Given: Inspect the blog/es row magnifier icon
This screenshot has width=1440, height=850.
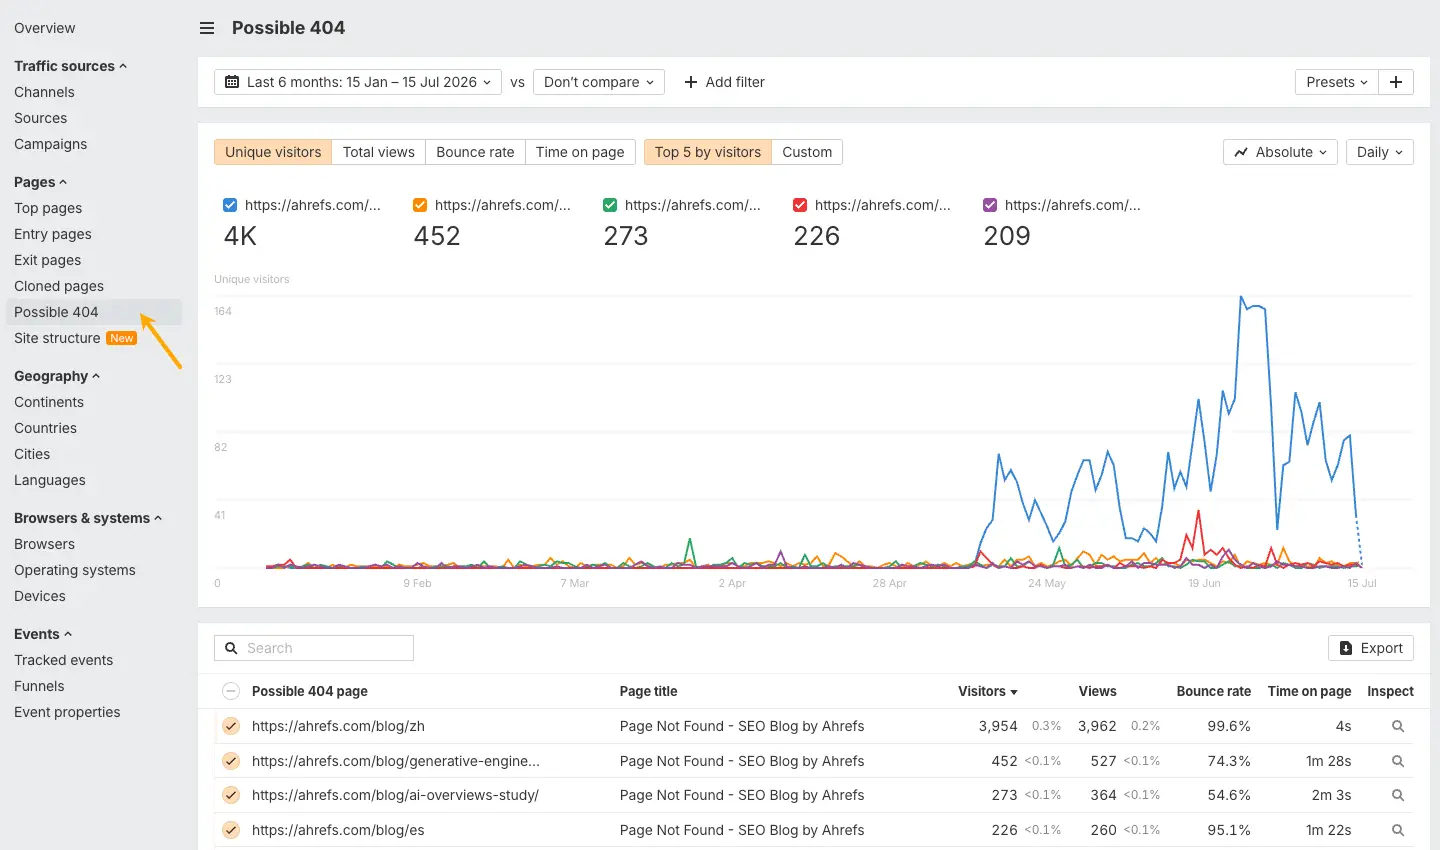Looking at the screenshot, I should (1398, 830).
